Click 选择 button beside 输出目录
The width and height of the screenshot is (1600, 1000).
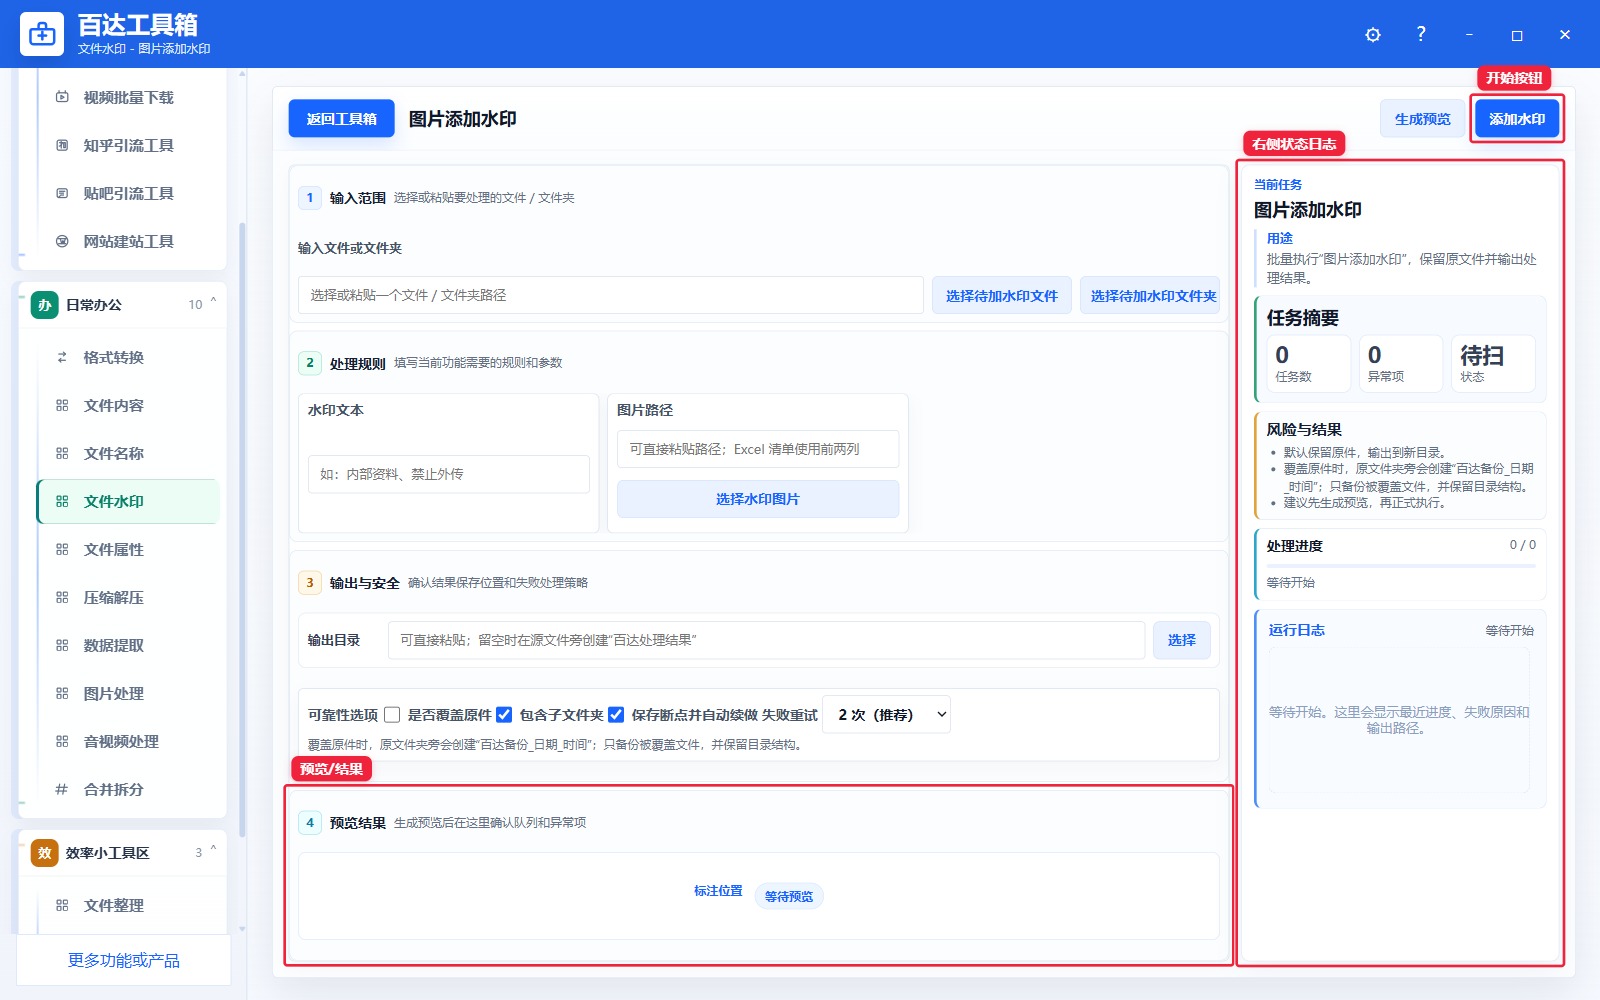click(x=1182, y=640)
